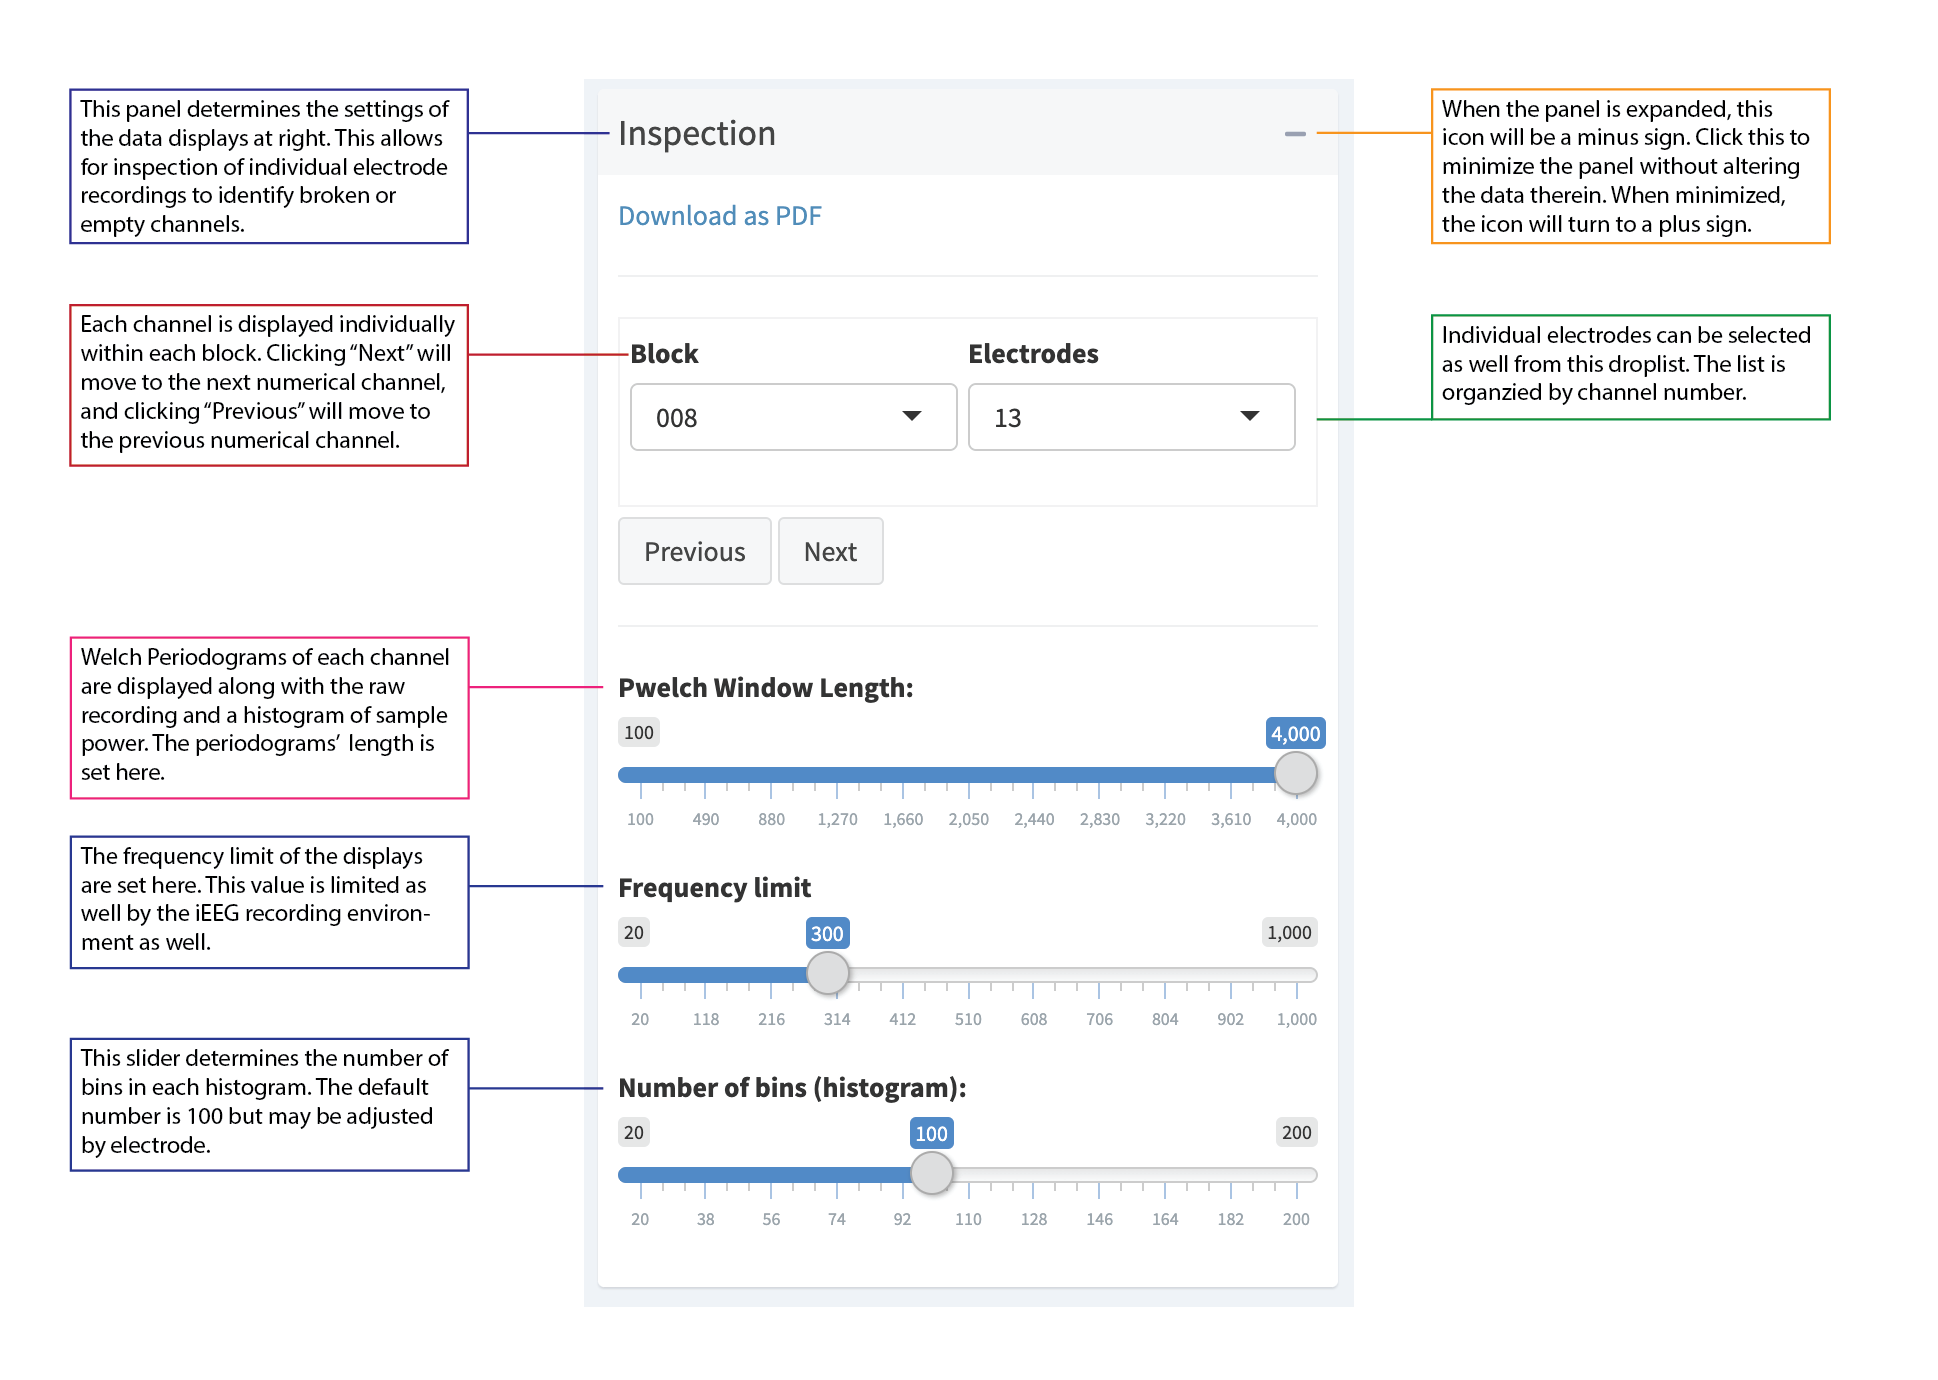Image resolution: width=1938 pixels, height=1380 pixels.
Task: Click the Pwelch Window Length slider handle
Action: coord(1296,774)
